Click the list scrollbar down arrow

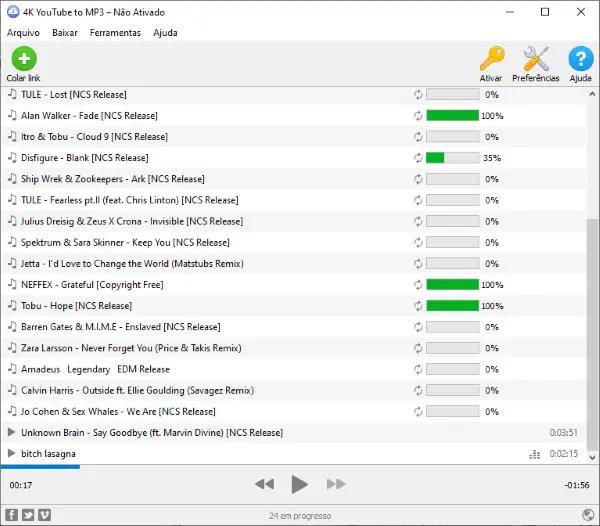tap(592, 457)
